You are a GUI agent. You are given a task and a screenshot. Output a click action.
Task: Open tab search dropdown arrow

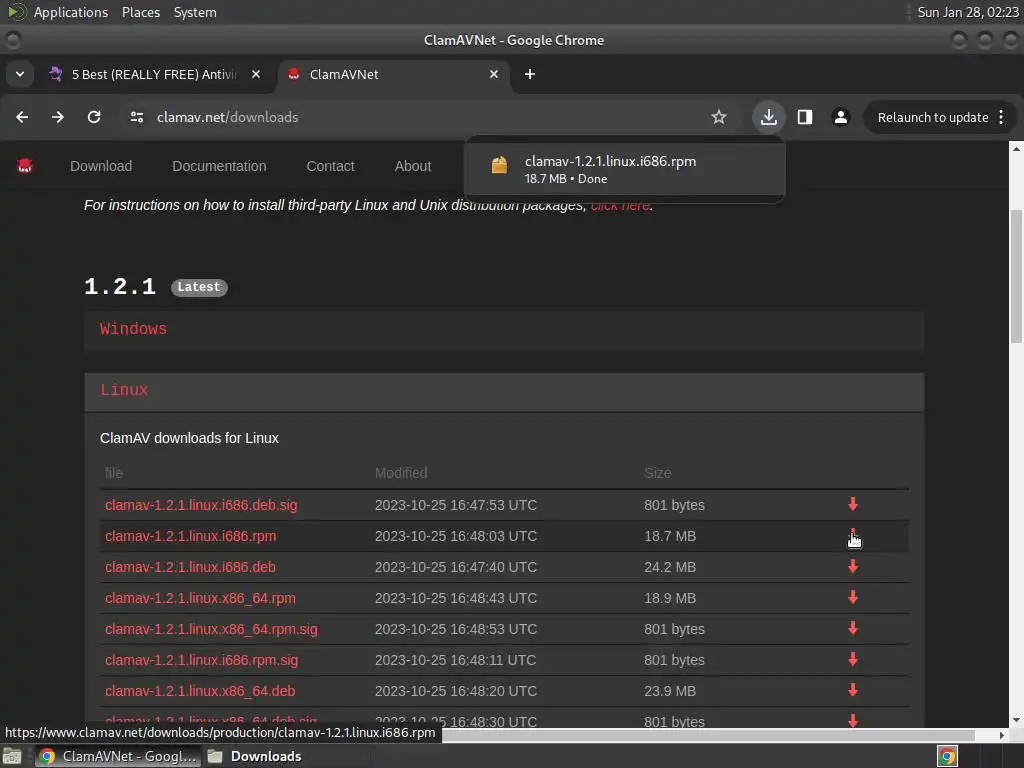[20, 74]
